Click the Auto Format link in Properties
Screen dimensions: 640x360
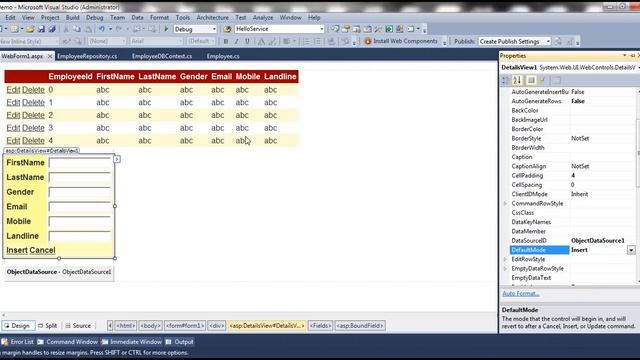coord(521,293)
